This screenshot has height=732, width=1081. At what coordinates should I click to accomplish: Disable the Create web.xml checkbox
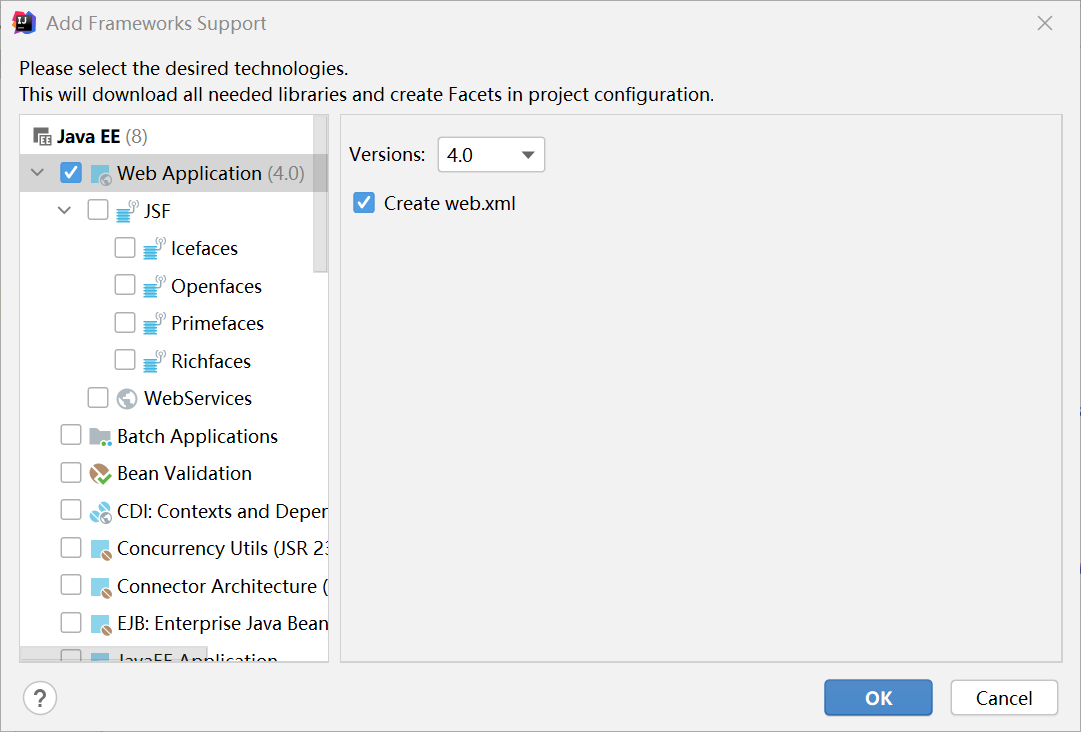point(364,203)
